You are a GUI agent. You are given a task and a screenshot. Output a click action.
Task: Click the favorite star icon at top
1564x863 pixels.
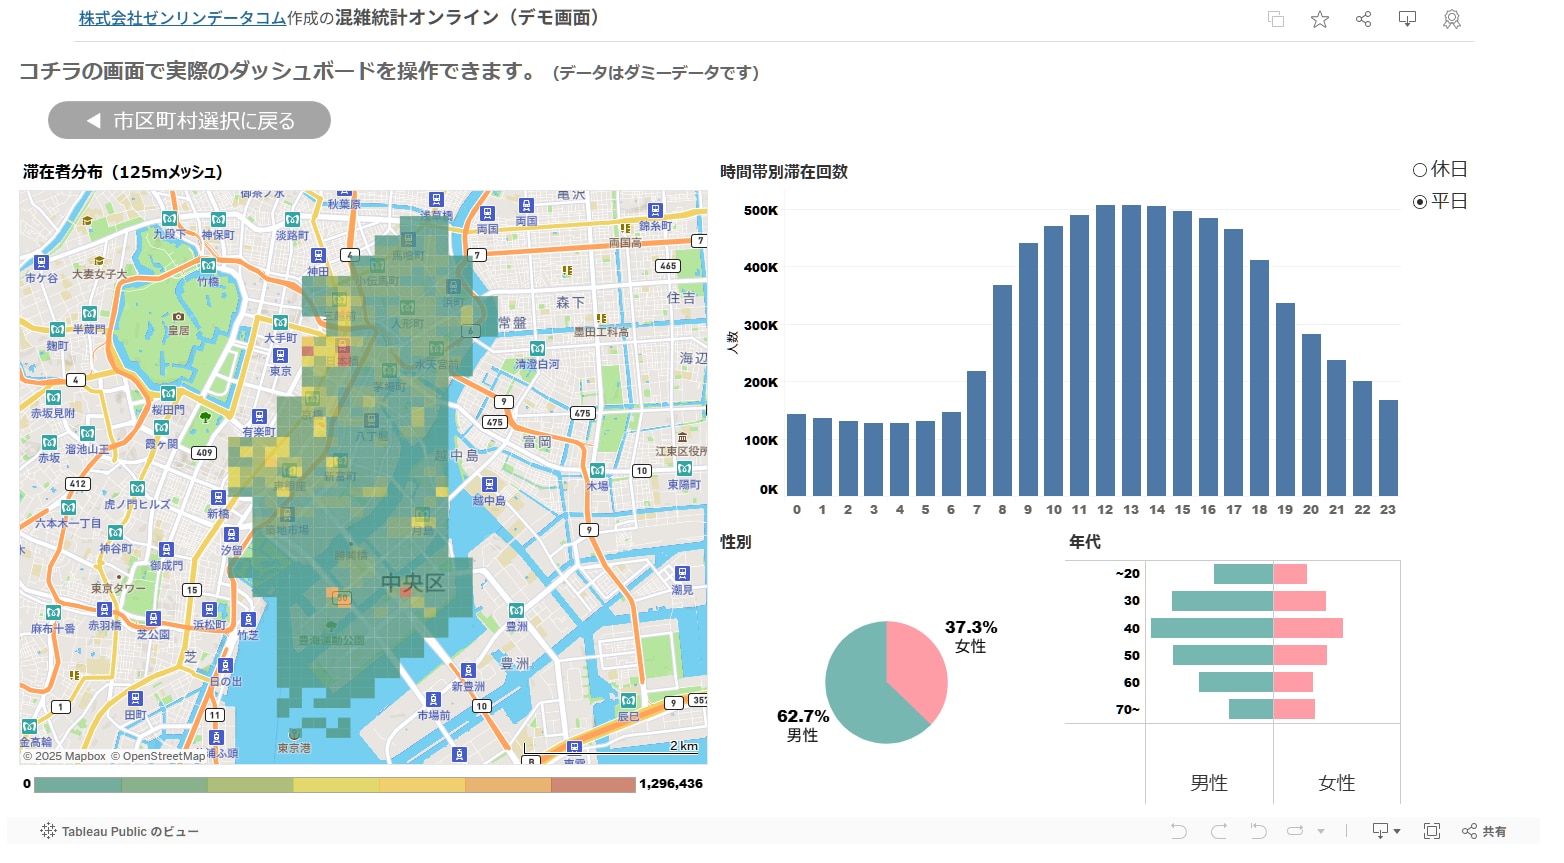[1320, 19]
